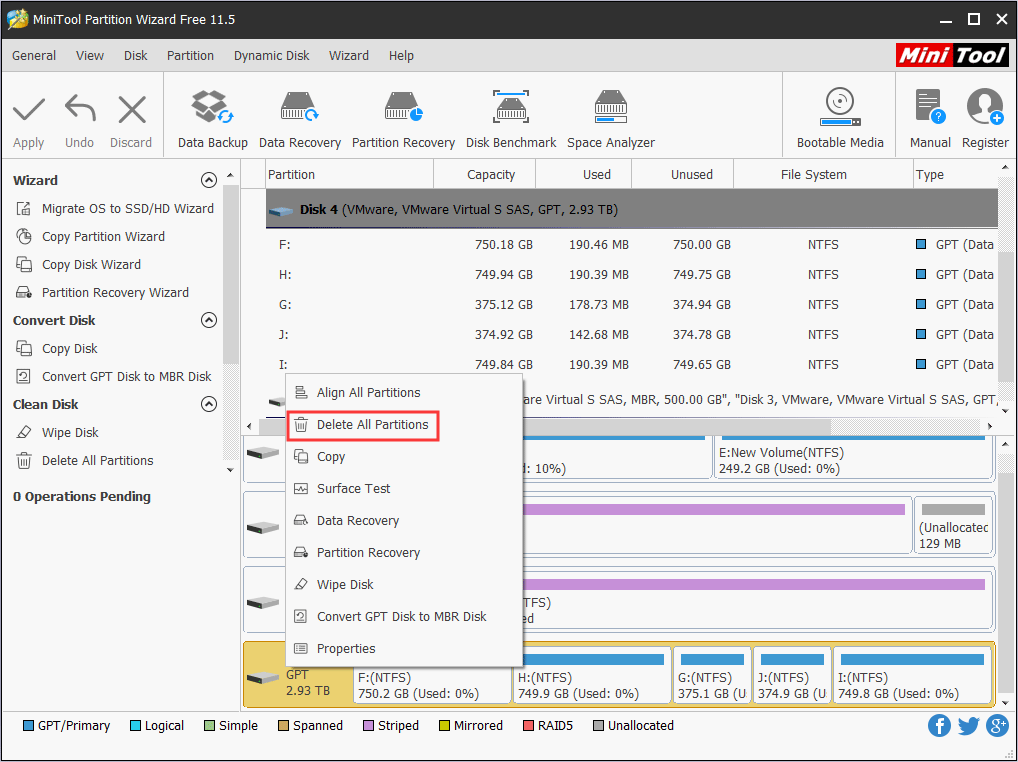Click the Register user icon
Screen dimensions: 1018x762
point(985,107)
